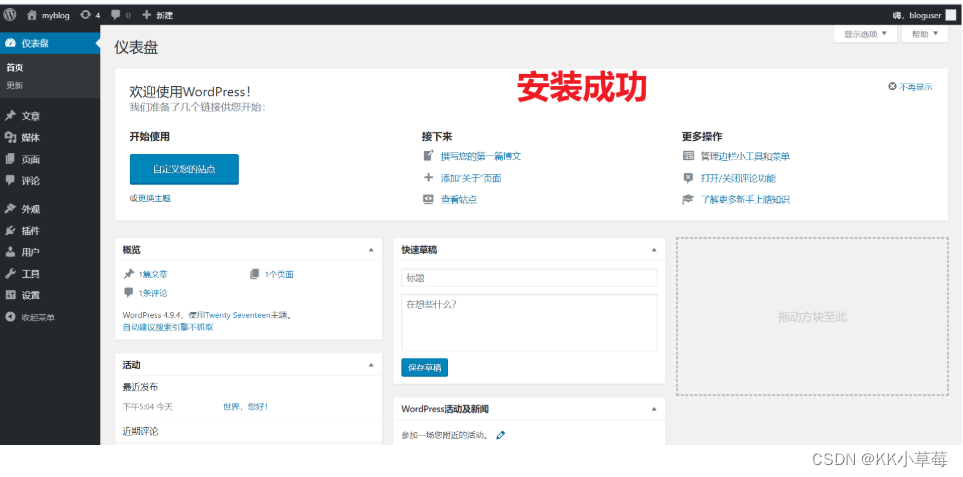This screenshot has height=477, width=963.
Task: Open the WordPress logo menu
Action: [x=9, y=15]
